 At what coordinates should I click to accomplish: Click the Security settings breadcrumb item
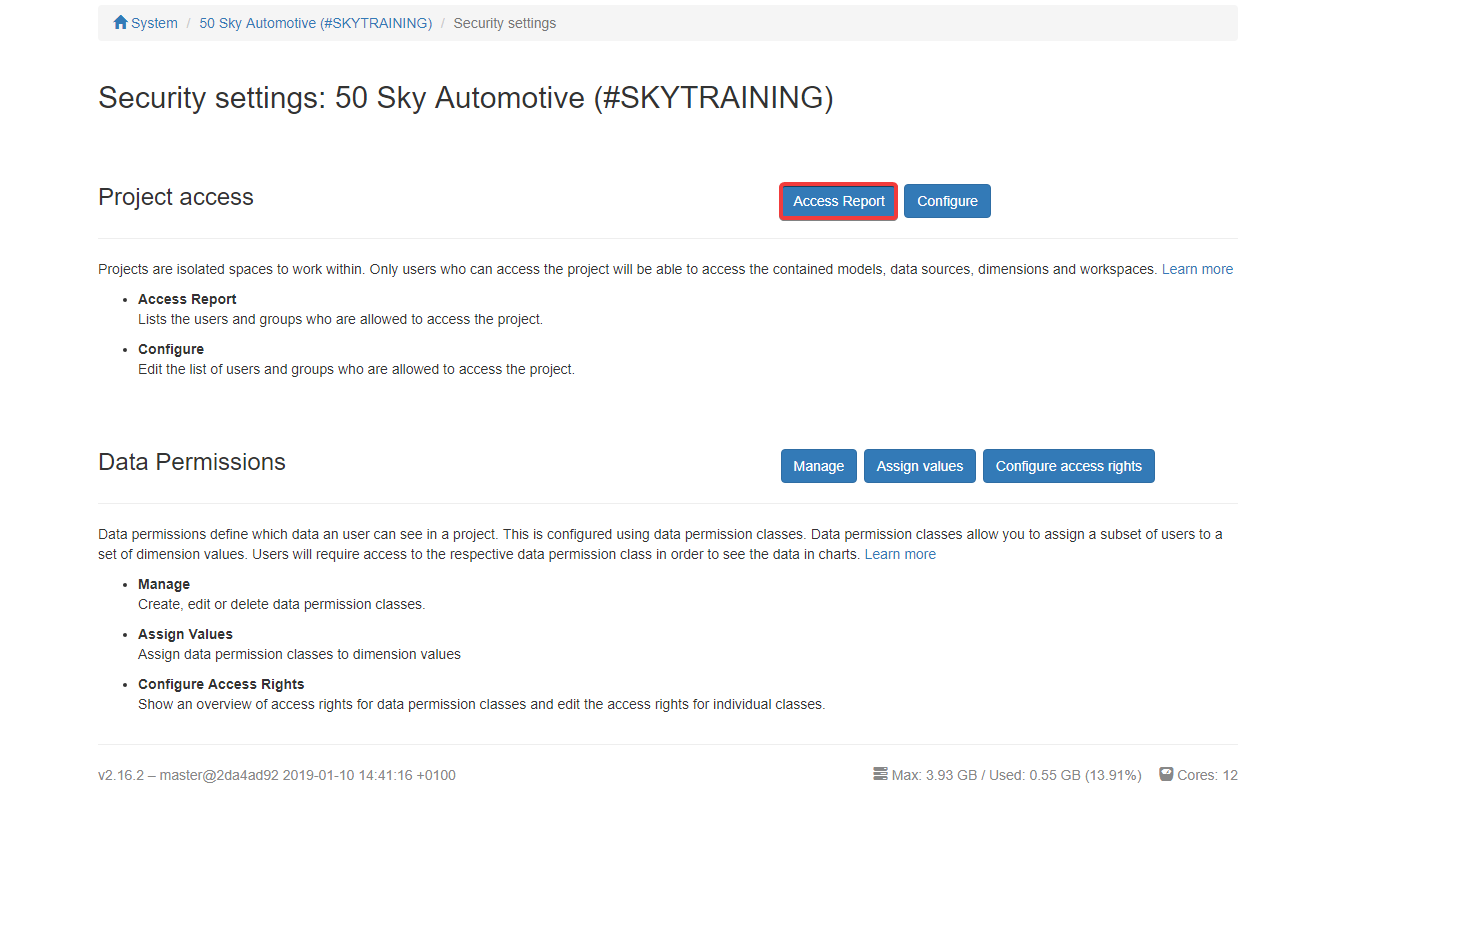click(504, 23)
